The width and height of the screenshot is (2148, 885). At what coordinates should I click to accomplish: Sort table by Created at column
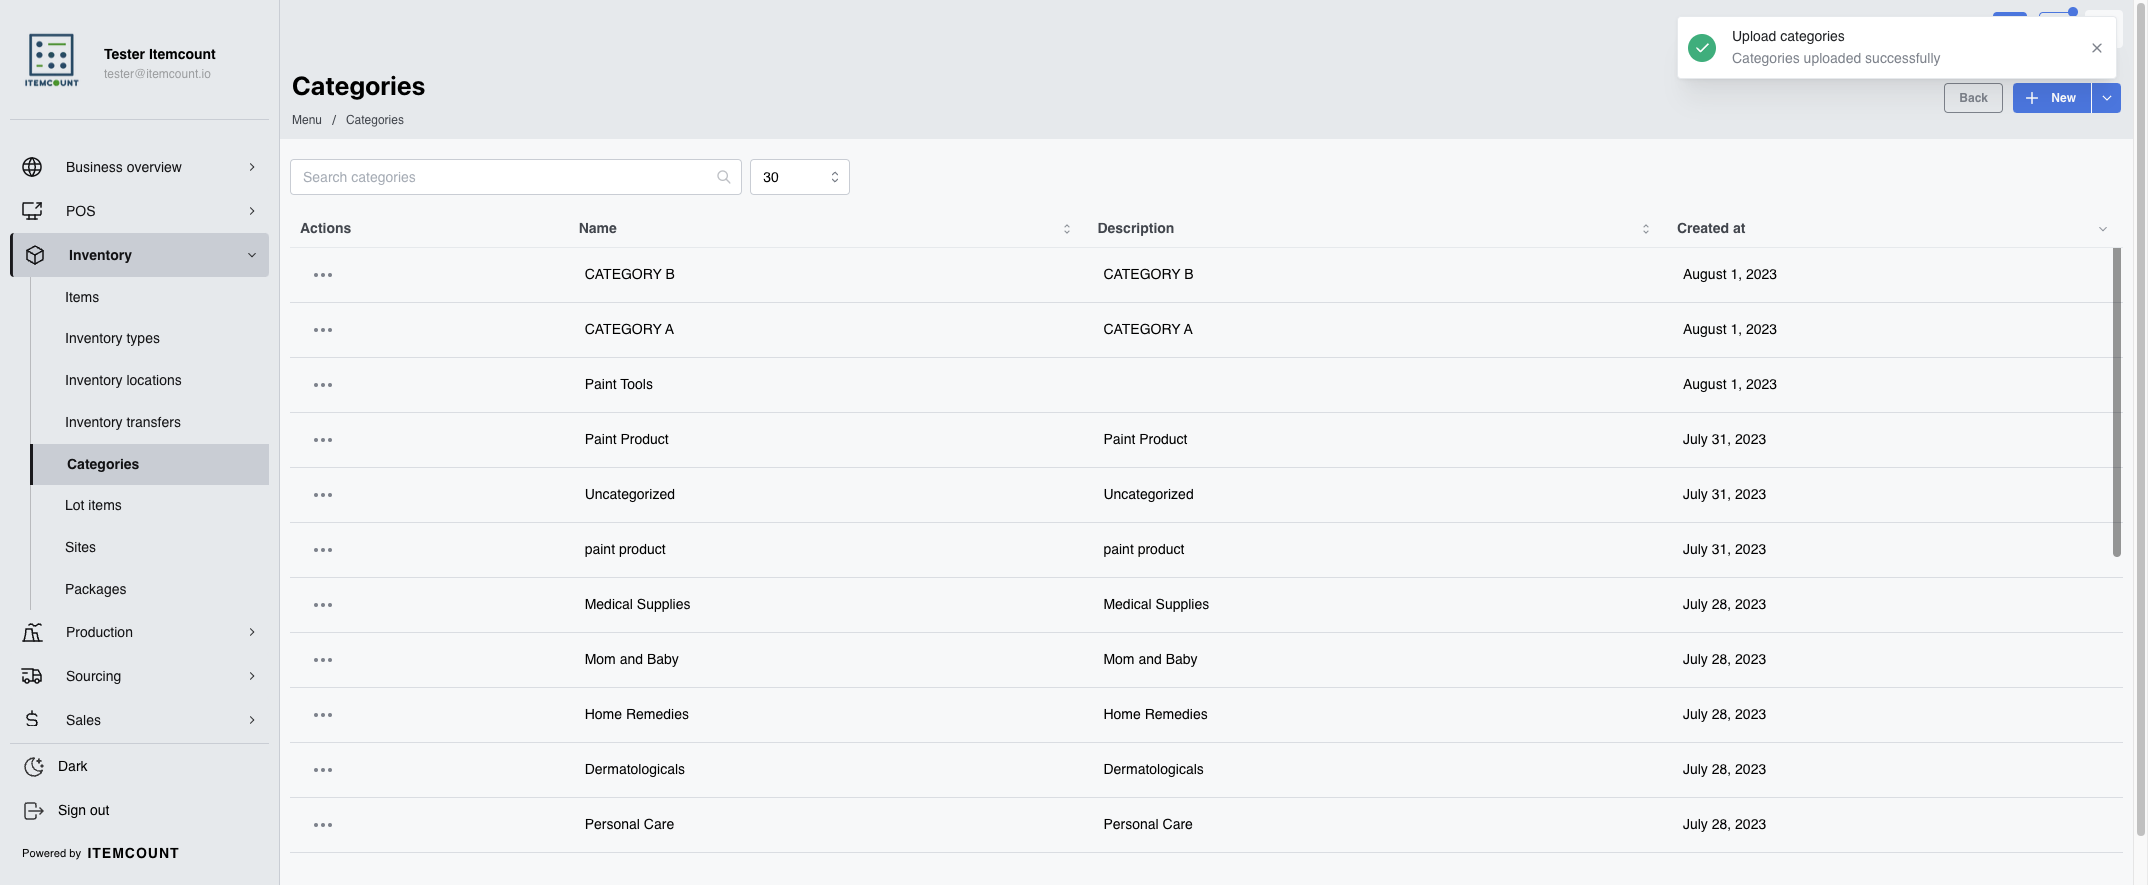pyautogui.click(x=2103, y=229)
